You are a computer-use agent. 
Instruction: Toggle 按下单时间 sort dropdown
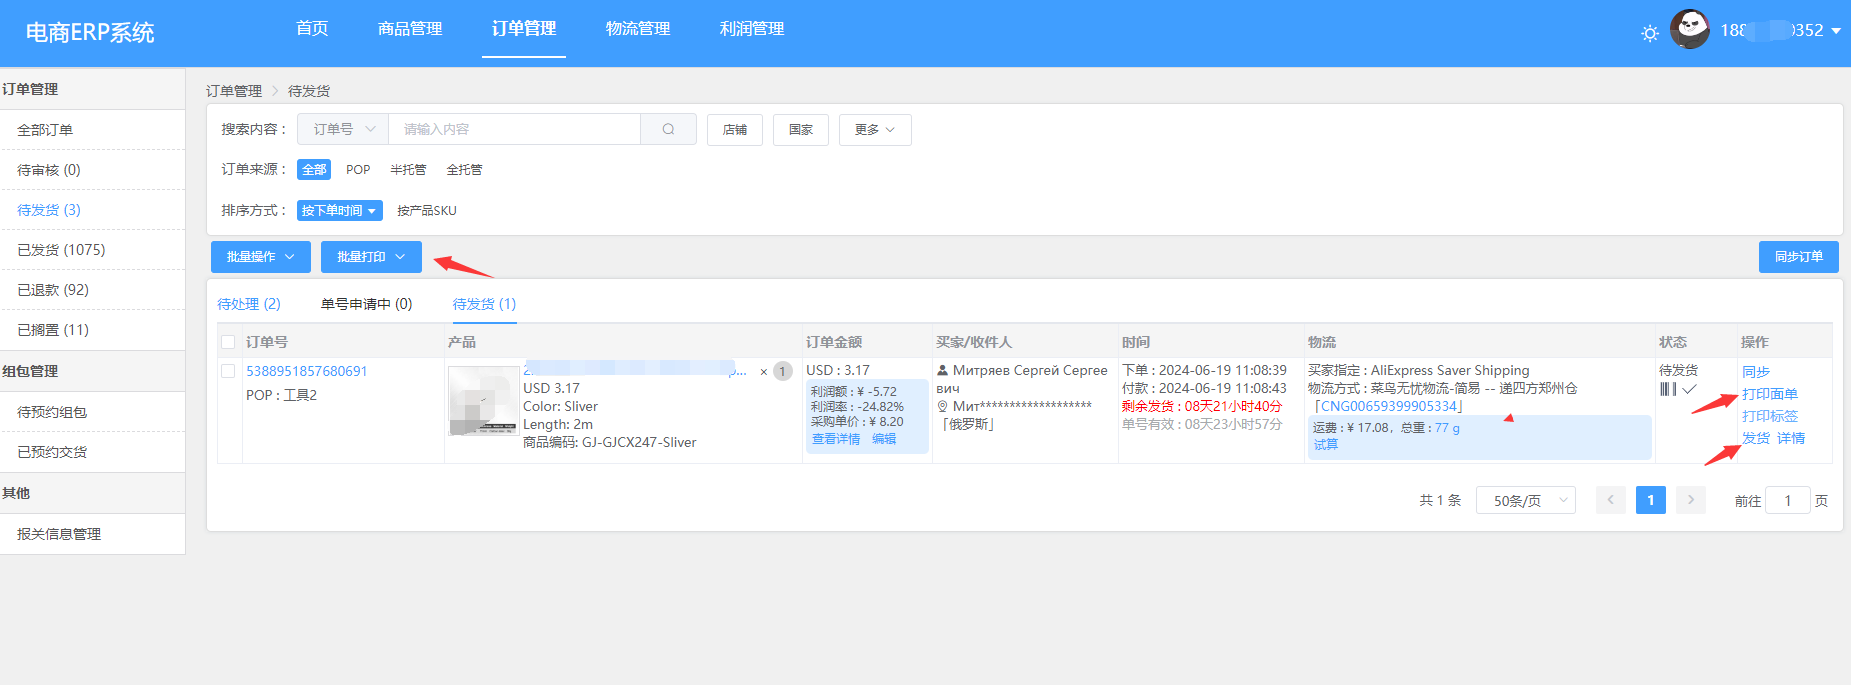pyautogui.click(x=340, y=211)
